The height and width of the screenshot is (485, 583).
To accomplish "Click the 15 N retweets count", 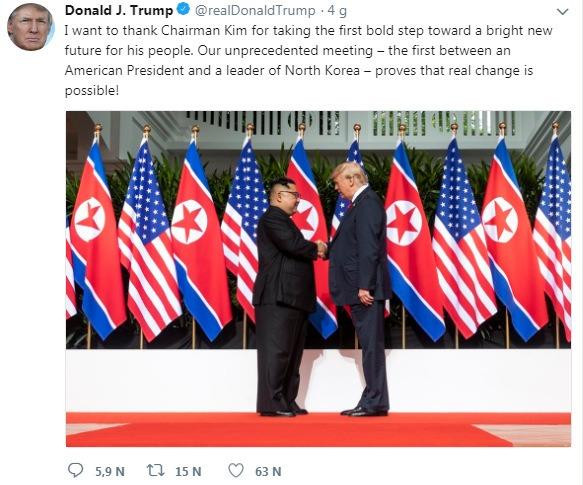I will coord(188,472).
